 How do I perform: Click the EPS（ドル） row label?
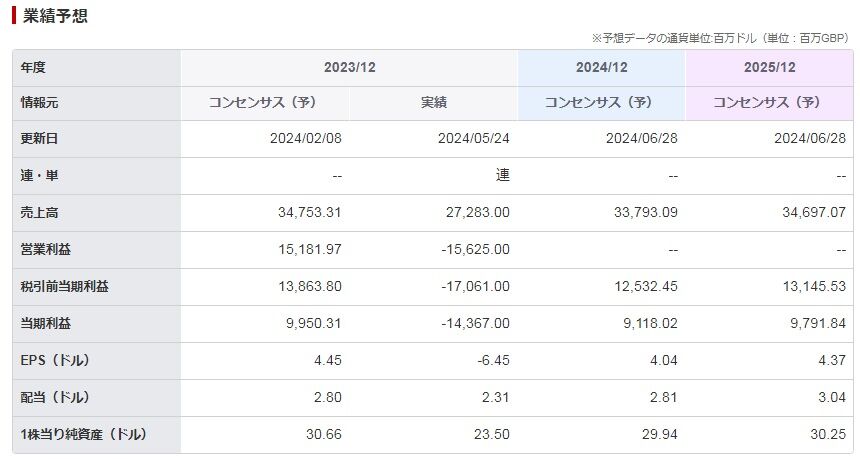coord(55,361)
